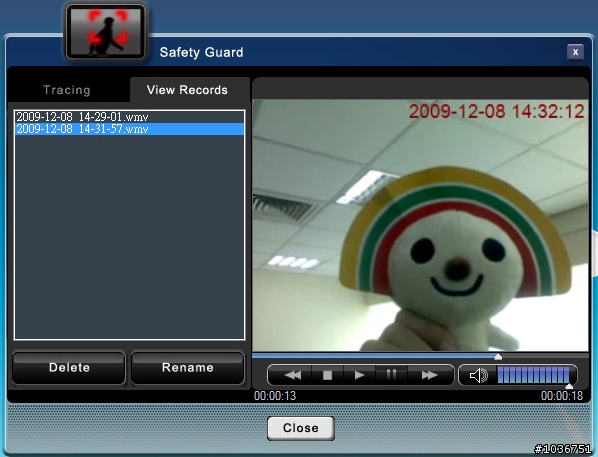This screenshot has width=598, height=457.
Task: Mute audio with the speaker icon
Action: (x=479, y=376)
